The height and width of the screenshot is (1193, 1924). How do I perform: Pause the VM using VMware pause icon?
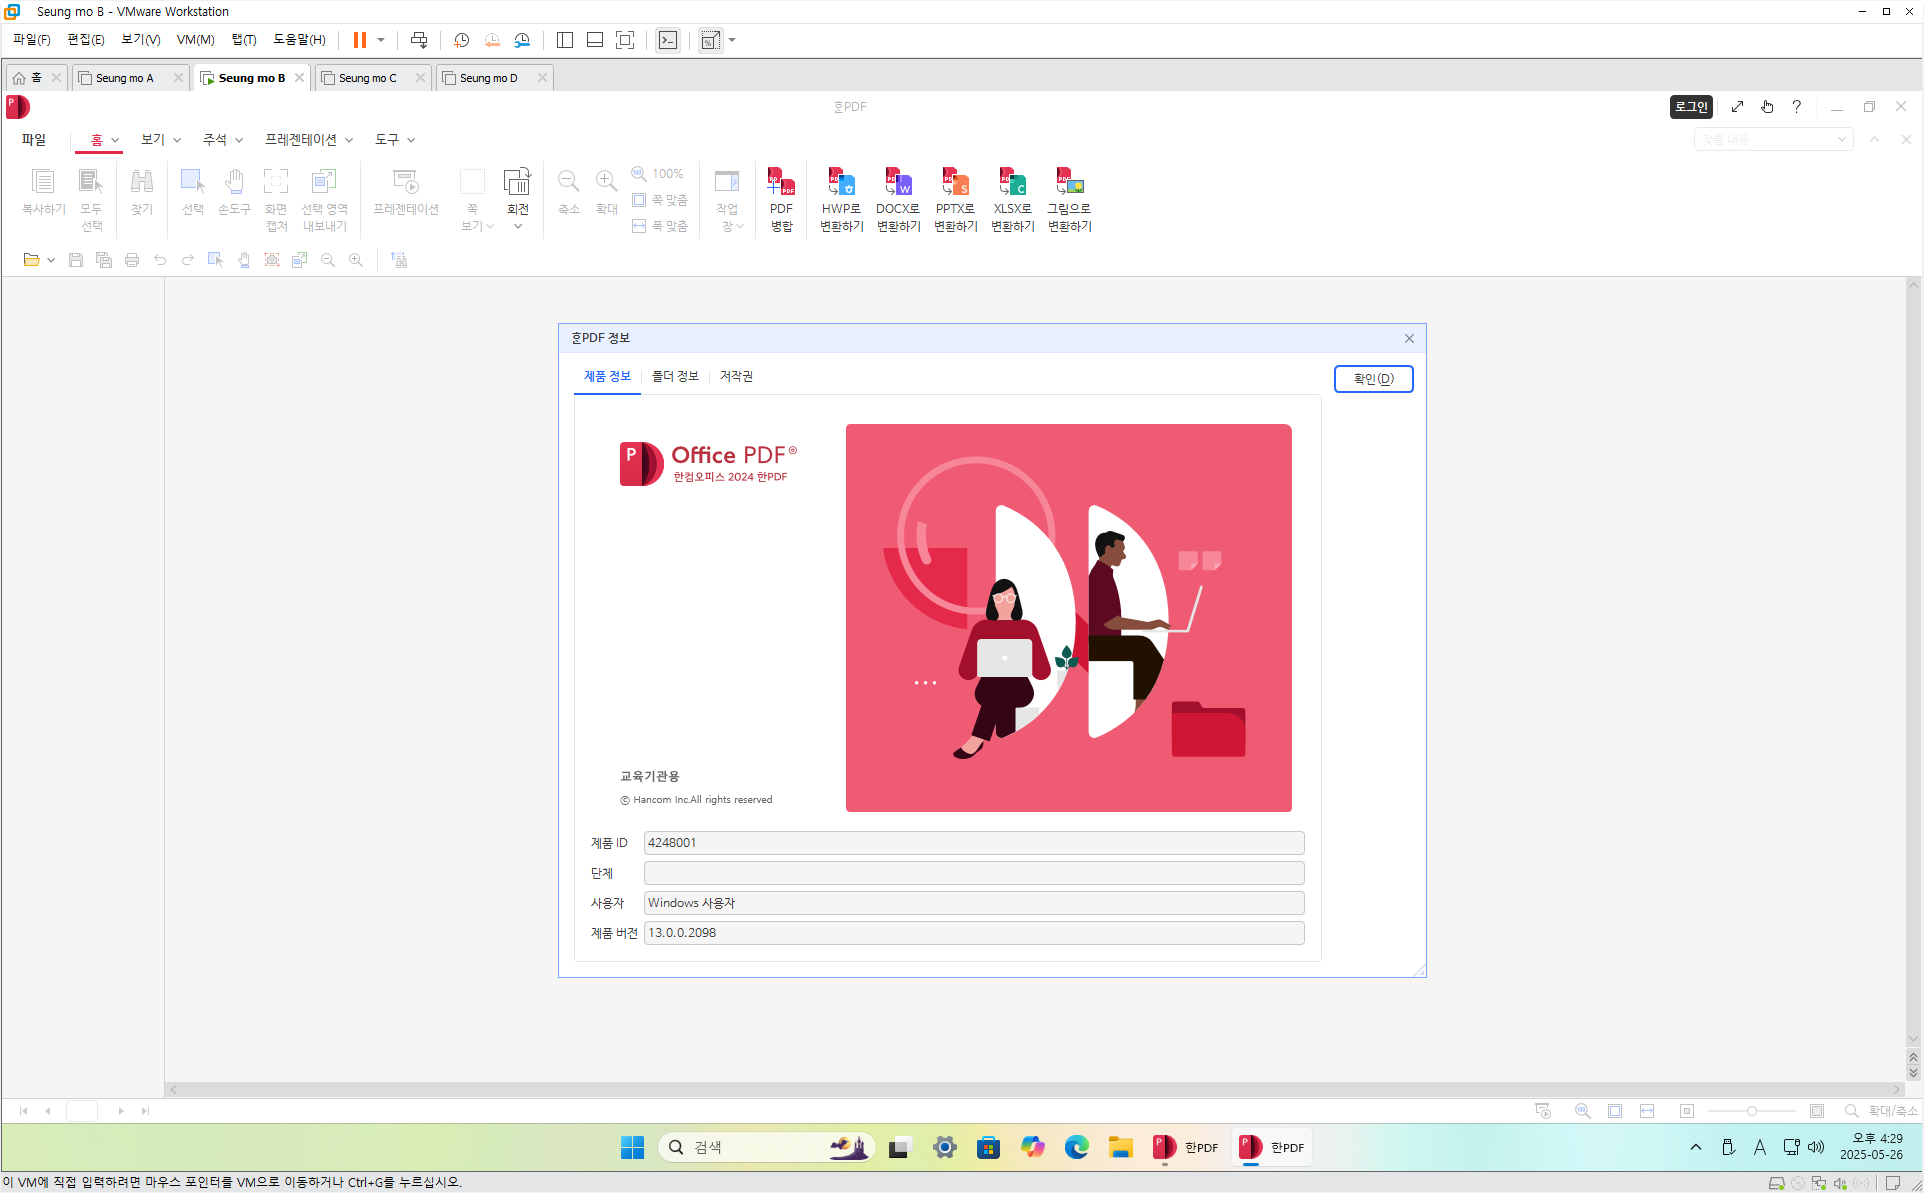coord(359,40)
